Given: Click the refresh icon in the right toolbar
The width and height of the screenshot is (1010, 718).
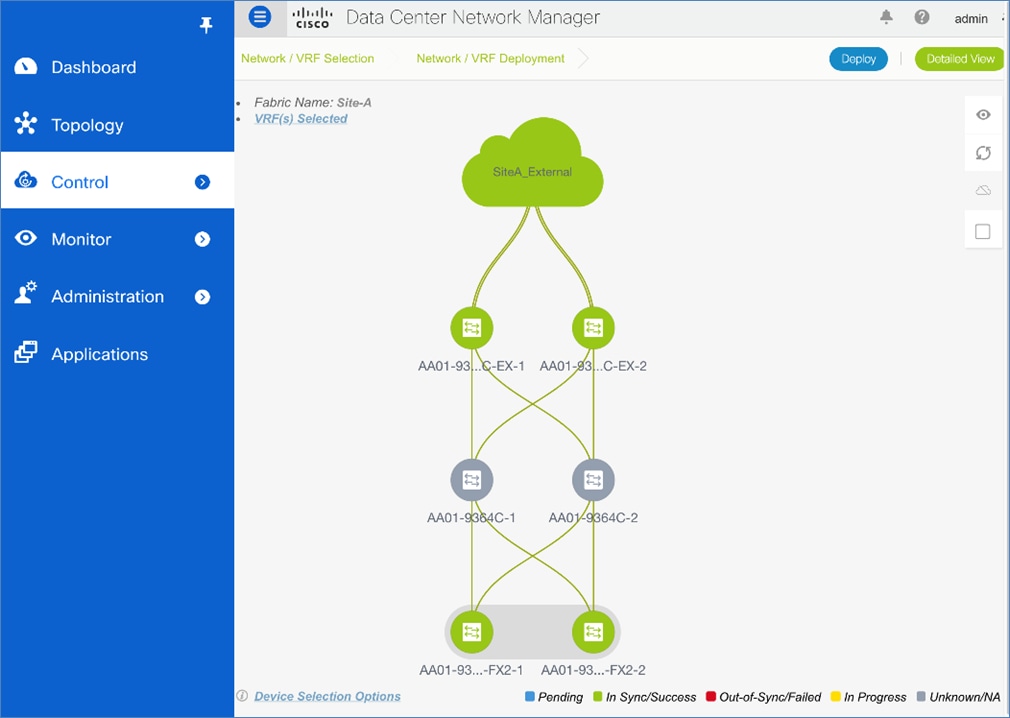Looking at the screenshot, I should 983,153.
